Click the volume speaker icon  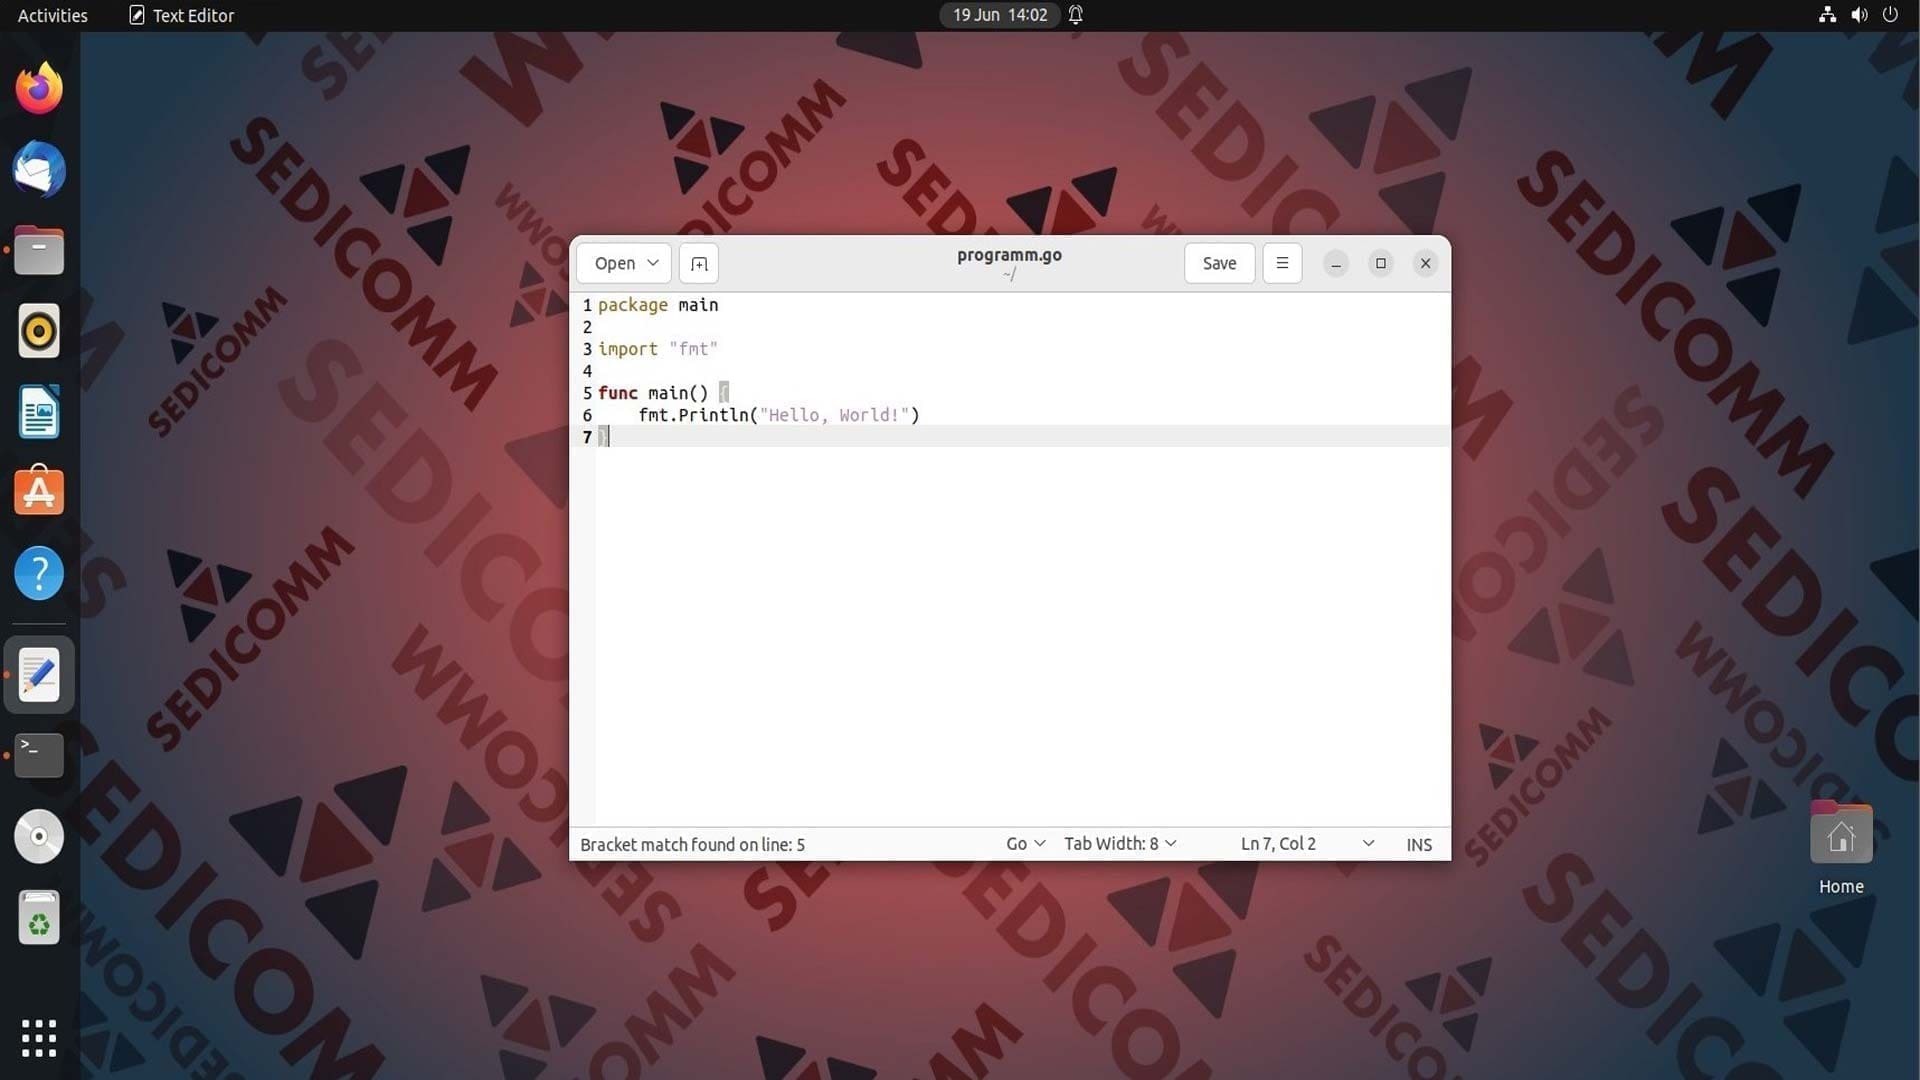1859,15
